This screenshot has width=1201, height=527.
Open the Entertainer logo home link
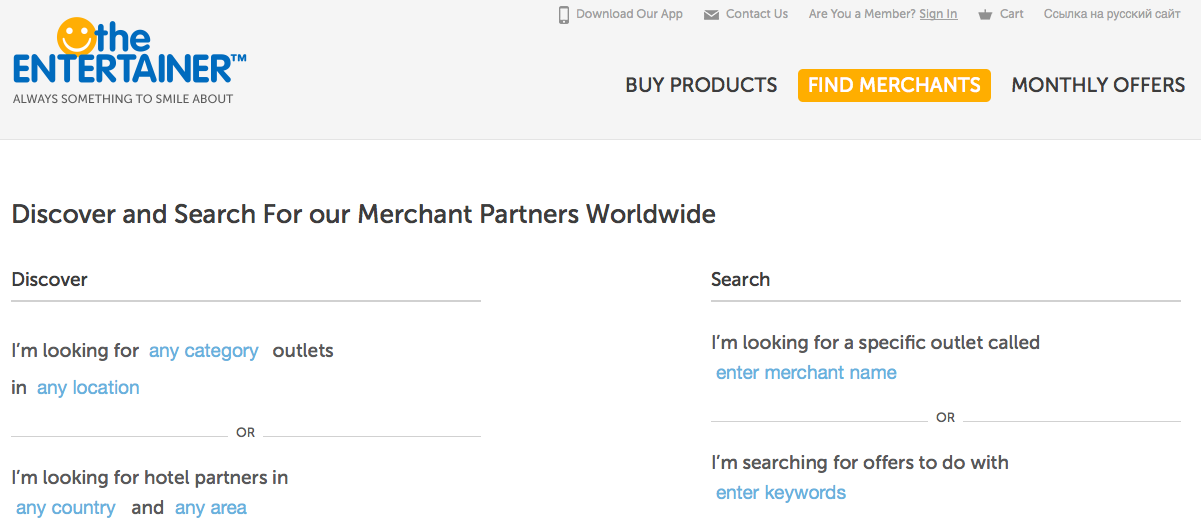click(x=129, y=61)
